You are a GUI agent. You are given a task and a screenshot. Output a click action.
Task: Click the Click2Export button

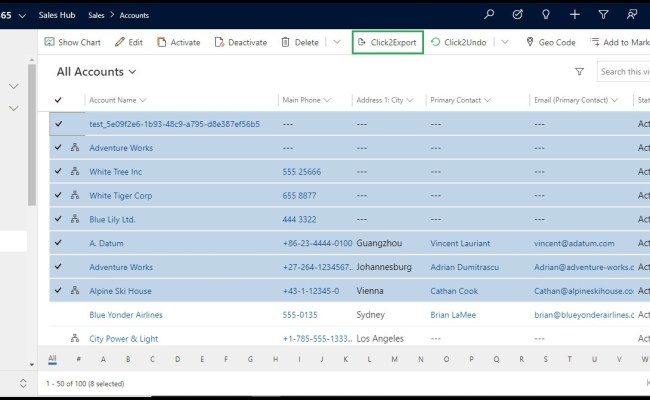(x=388, y=42)
